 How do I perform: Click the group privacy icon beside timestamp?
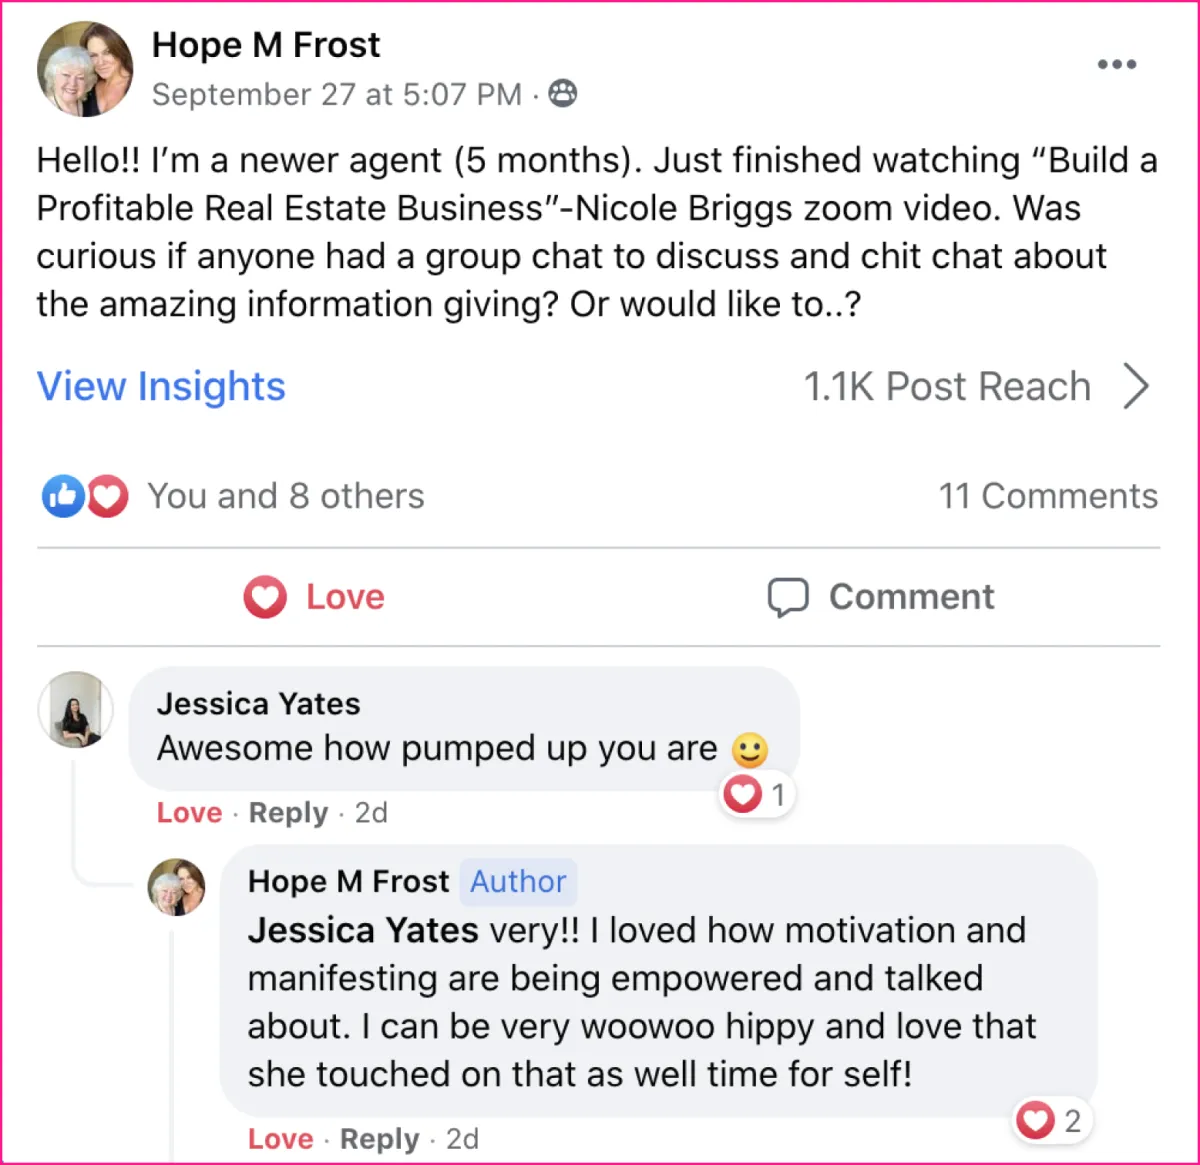click(x=563, y=93)
